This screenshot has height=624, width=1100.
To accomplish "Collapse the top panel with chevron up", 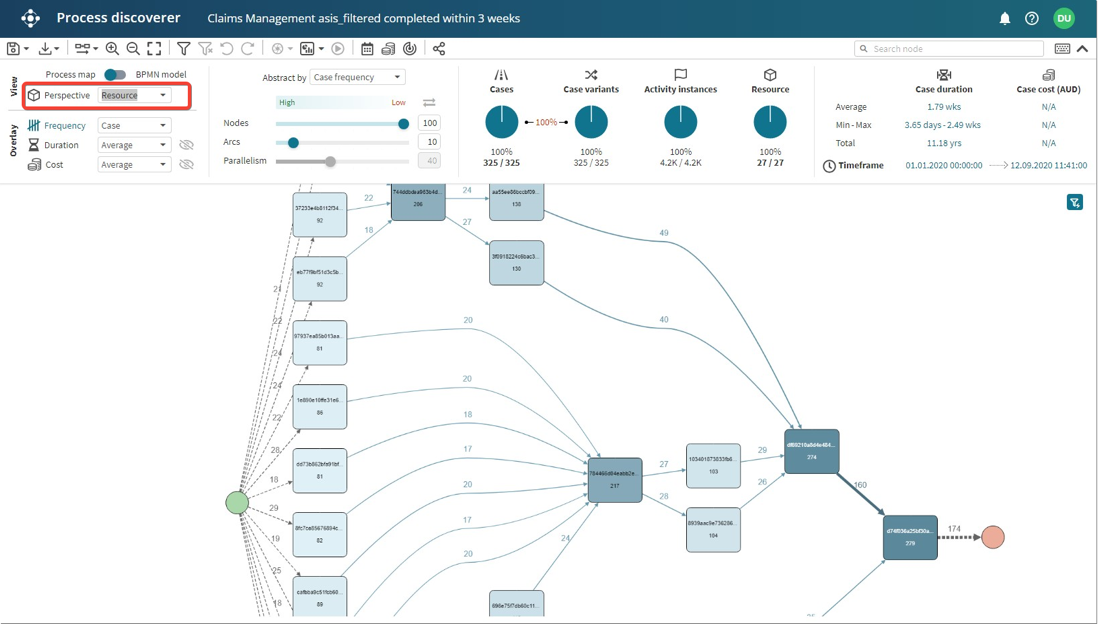I will [x=1083, y=48].
